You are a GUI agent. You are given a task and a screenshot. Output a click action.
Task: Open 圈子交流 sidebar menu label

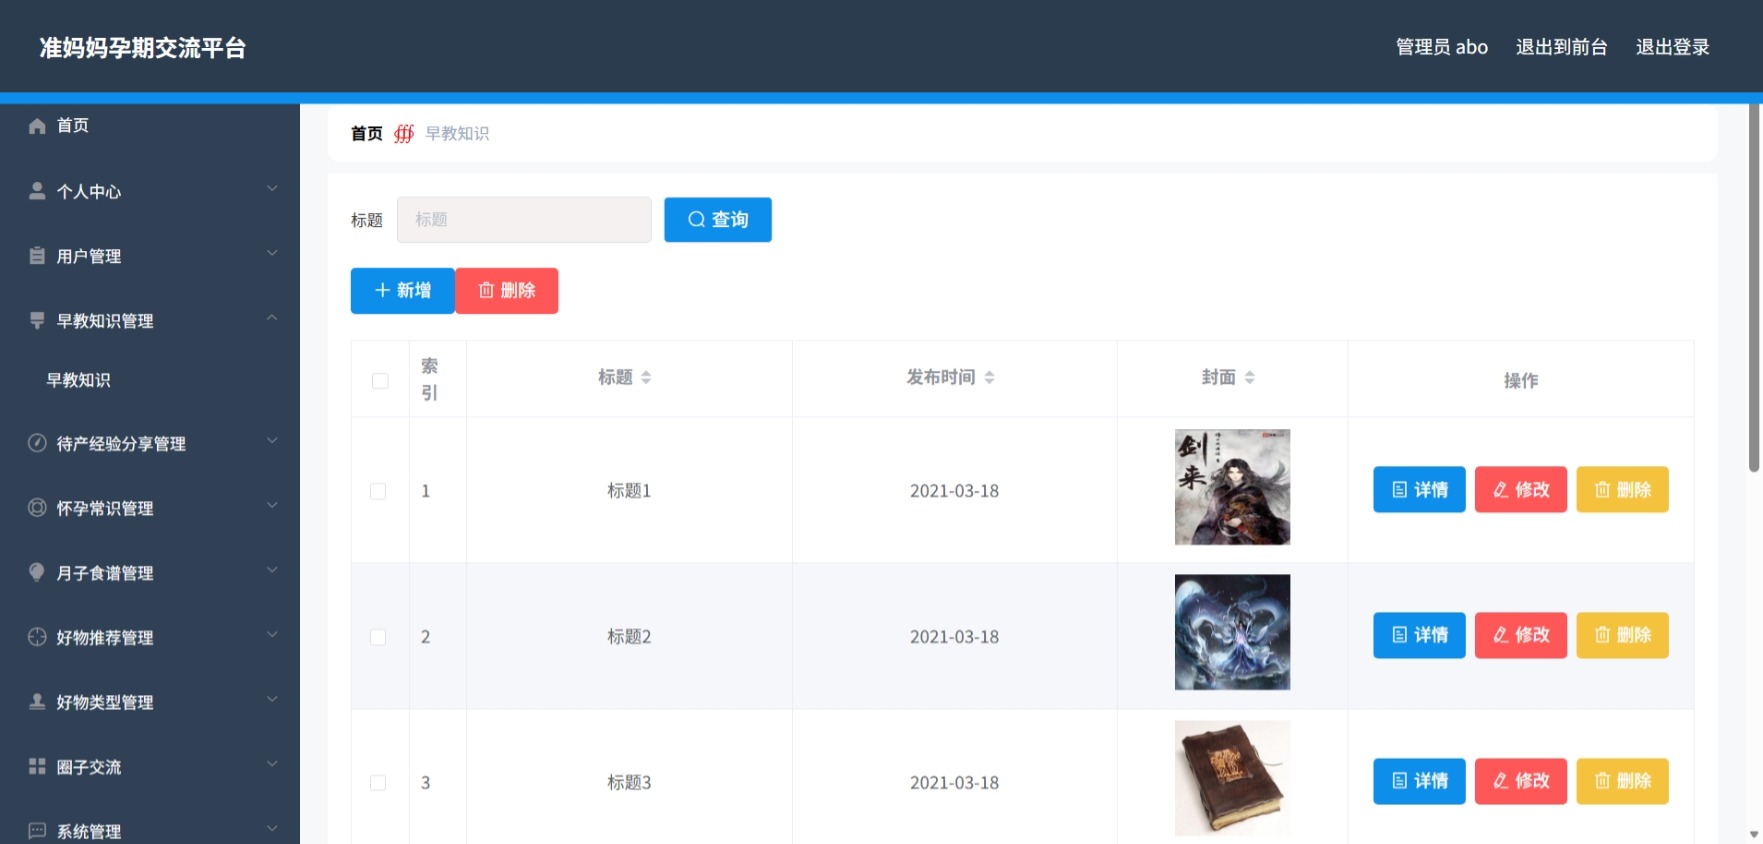tap(89, 767)
